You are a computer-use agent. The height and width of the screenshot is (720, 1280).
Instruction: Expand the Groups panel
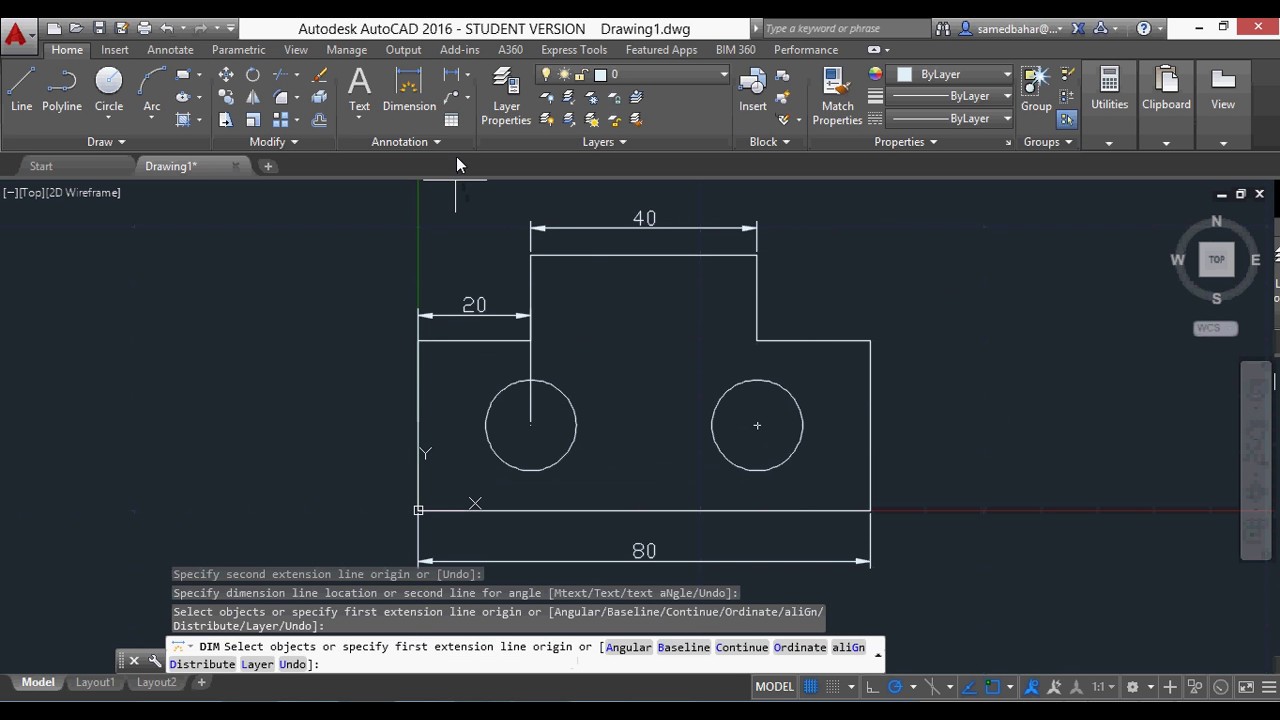tap(1048, 142)
